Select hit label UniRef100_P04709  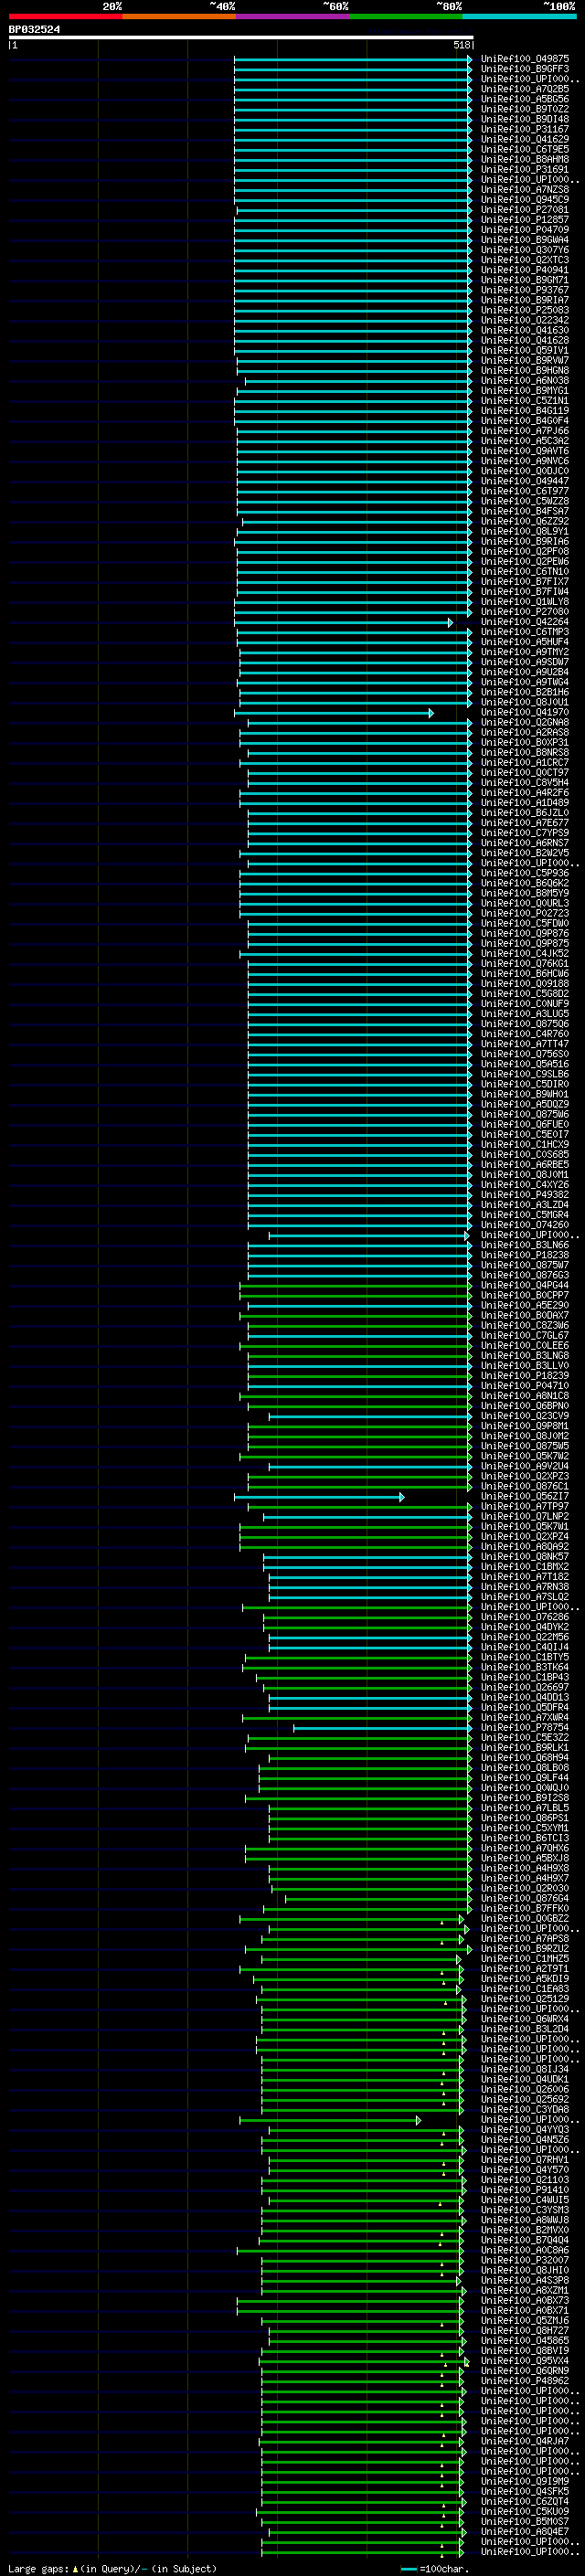[525, 230]
